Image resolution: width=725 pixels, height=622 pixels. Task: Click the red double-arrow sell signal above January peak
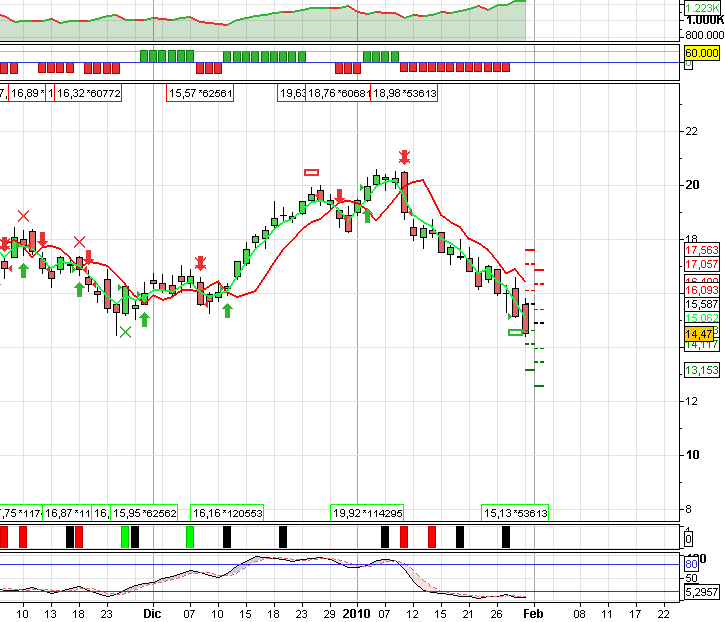(404, 157)
